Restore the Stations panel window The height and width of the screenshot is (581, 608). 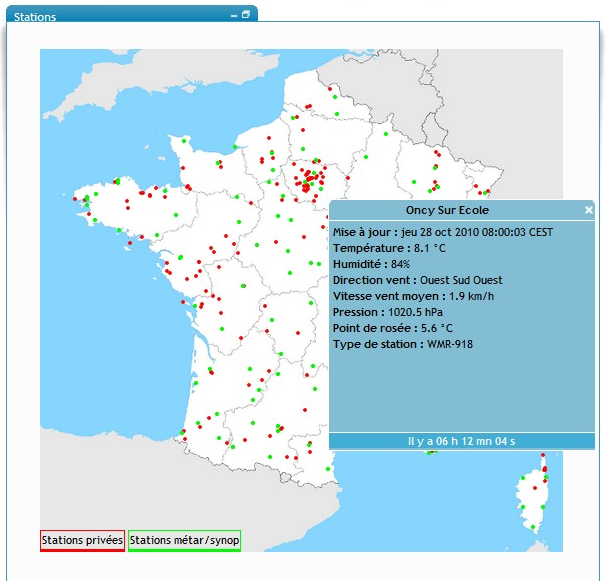tap(246, 14)
